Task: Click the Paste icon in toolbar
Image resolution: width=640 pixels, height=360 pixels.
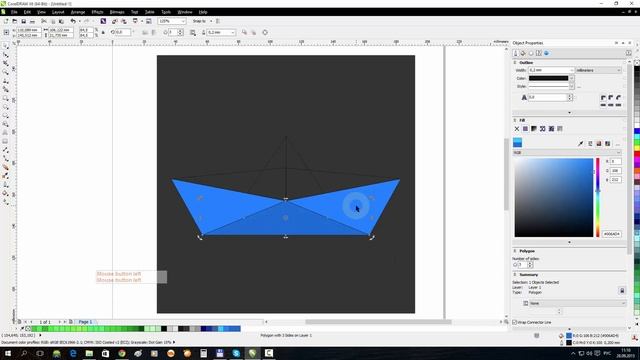Action: pyautogui.click(x=61, y=21)
